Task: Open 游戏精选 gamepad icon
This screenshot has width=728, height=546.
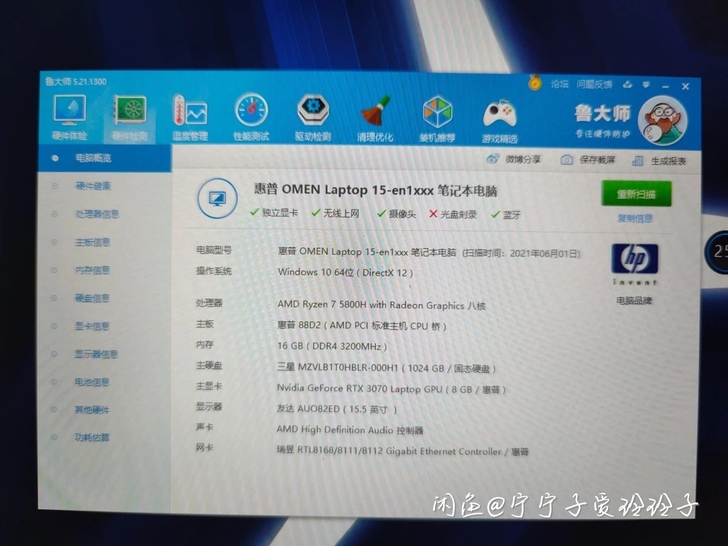Action: point(499,120)
